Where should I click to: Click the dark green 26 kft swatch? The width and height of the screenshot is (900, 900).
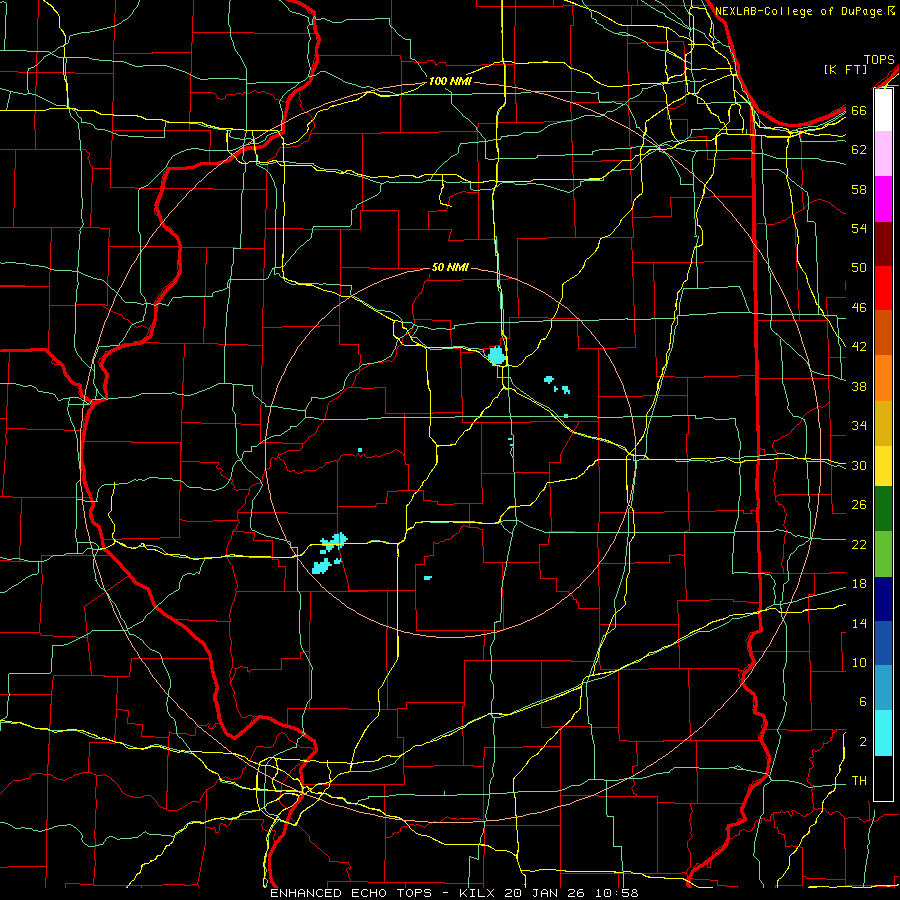coord(883,509)
